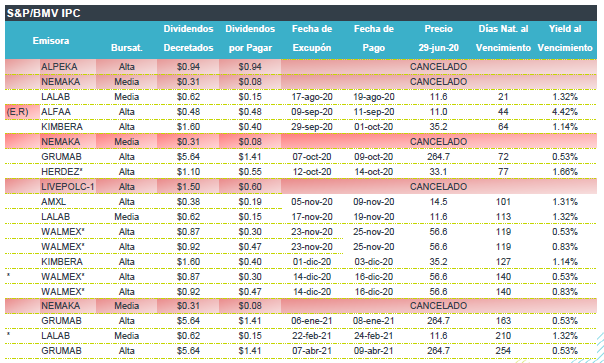Select the Dividendos Decretados header

click(188, 38)
